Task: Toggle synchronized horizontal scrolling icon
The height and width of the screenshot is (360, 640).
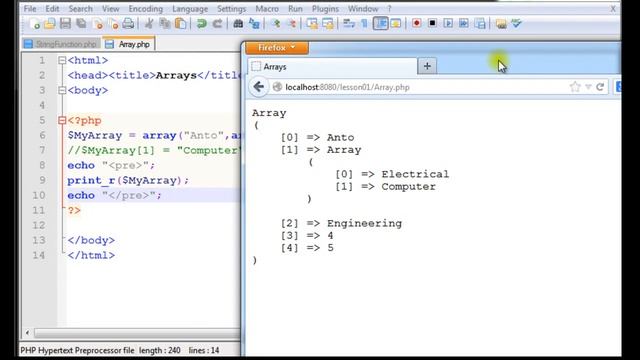Action: pos(328,24)
